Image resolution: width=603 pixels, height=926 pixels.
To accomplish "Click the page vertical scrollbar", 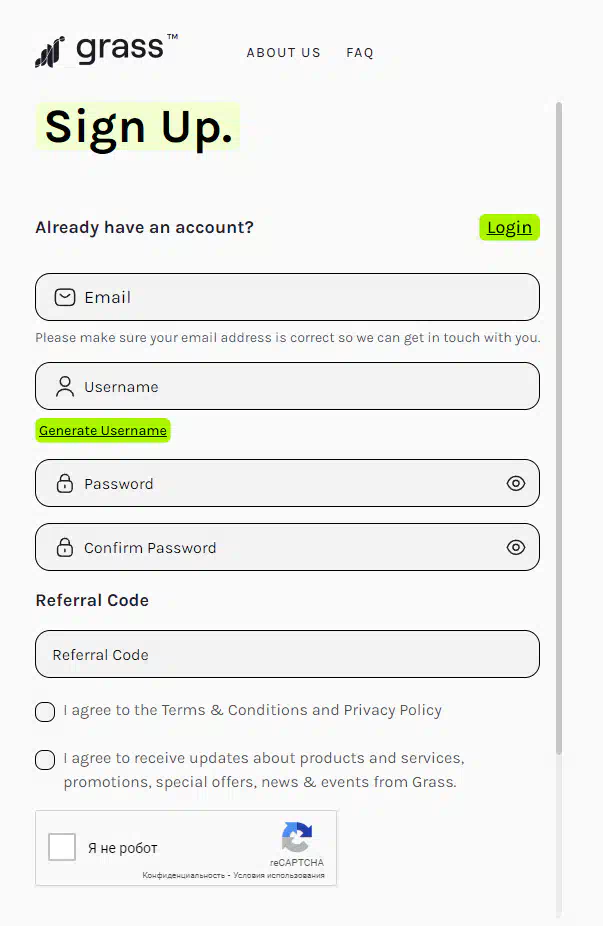I will [559, 428].
